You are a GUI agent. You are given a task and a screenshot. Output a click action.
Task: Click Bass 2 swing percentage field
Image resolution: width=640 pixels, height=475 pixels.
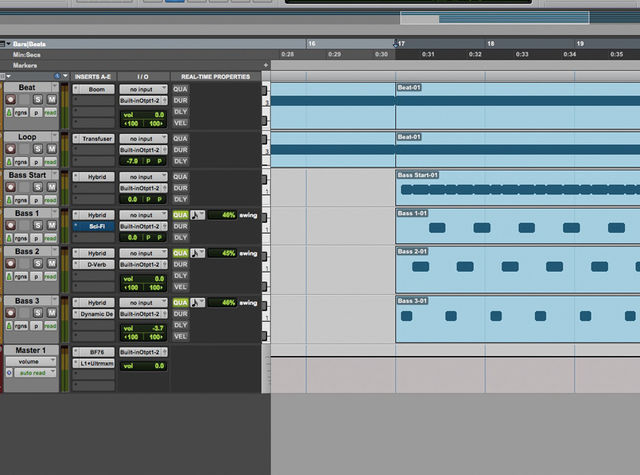click(x=222, y=253)
